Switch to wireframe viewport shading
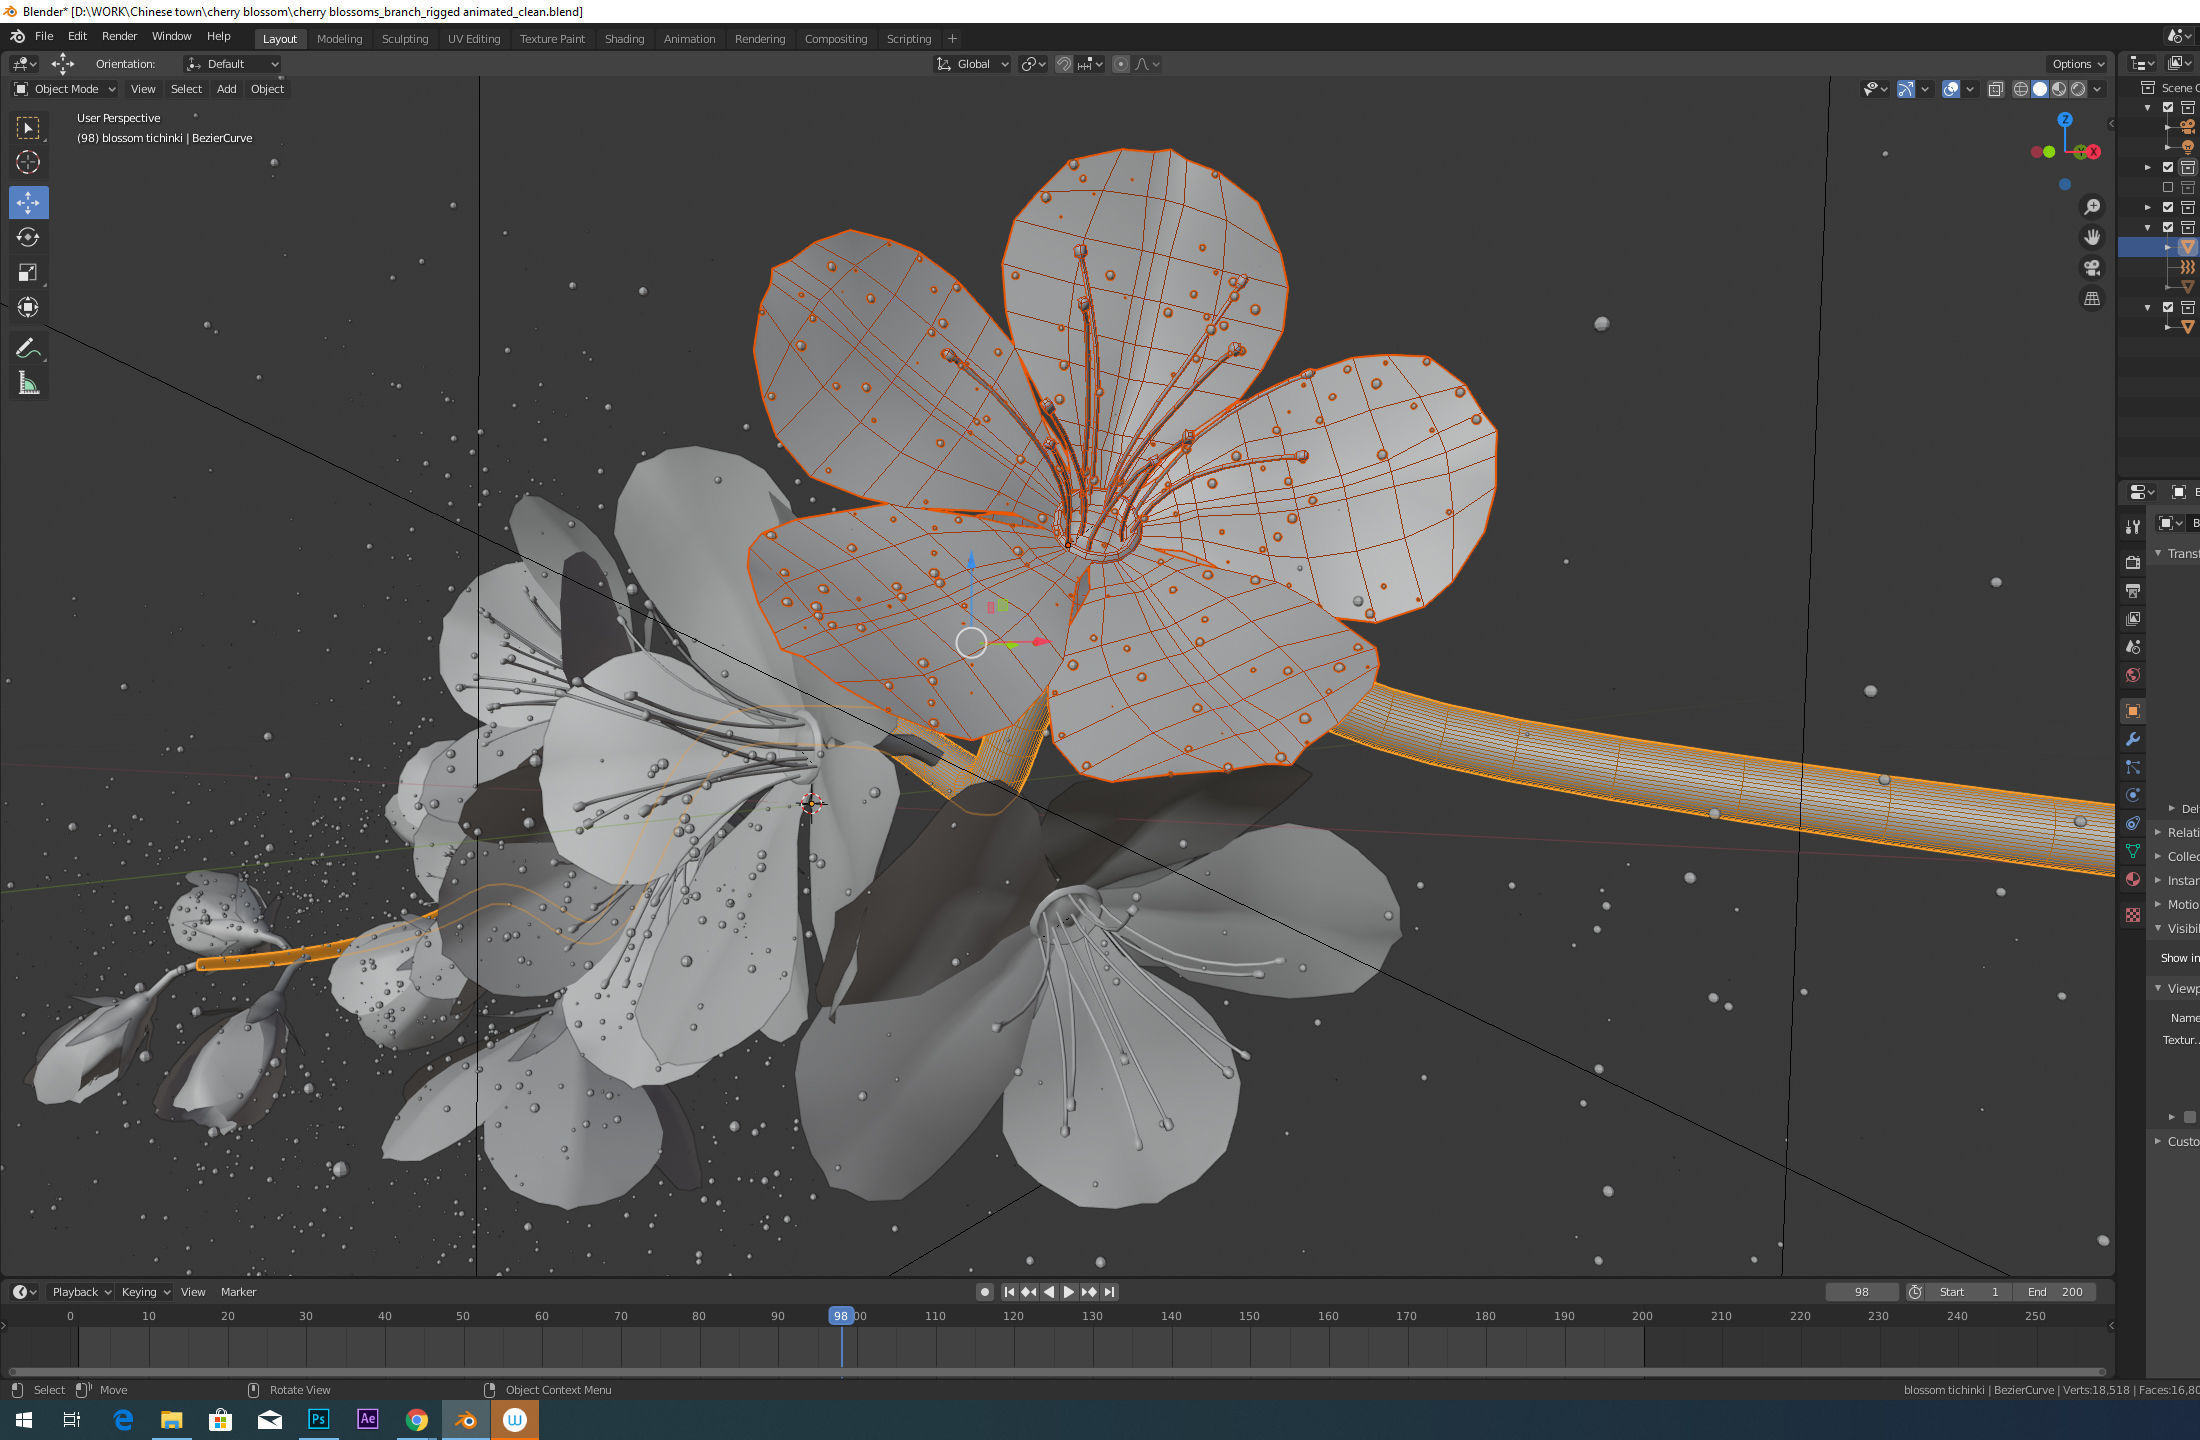Image resolution: width=2200 pixels, height=1440 pixels. (2021, 89)
